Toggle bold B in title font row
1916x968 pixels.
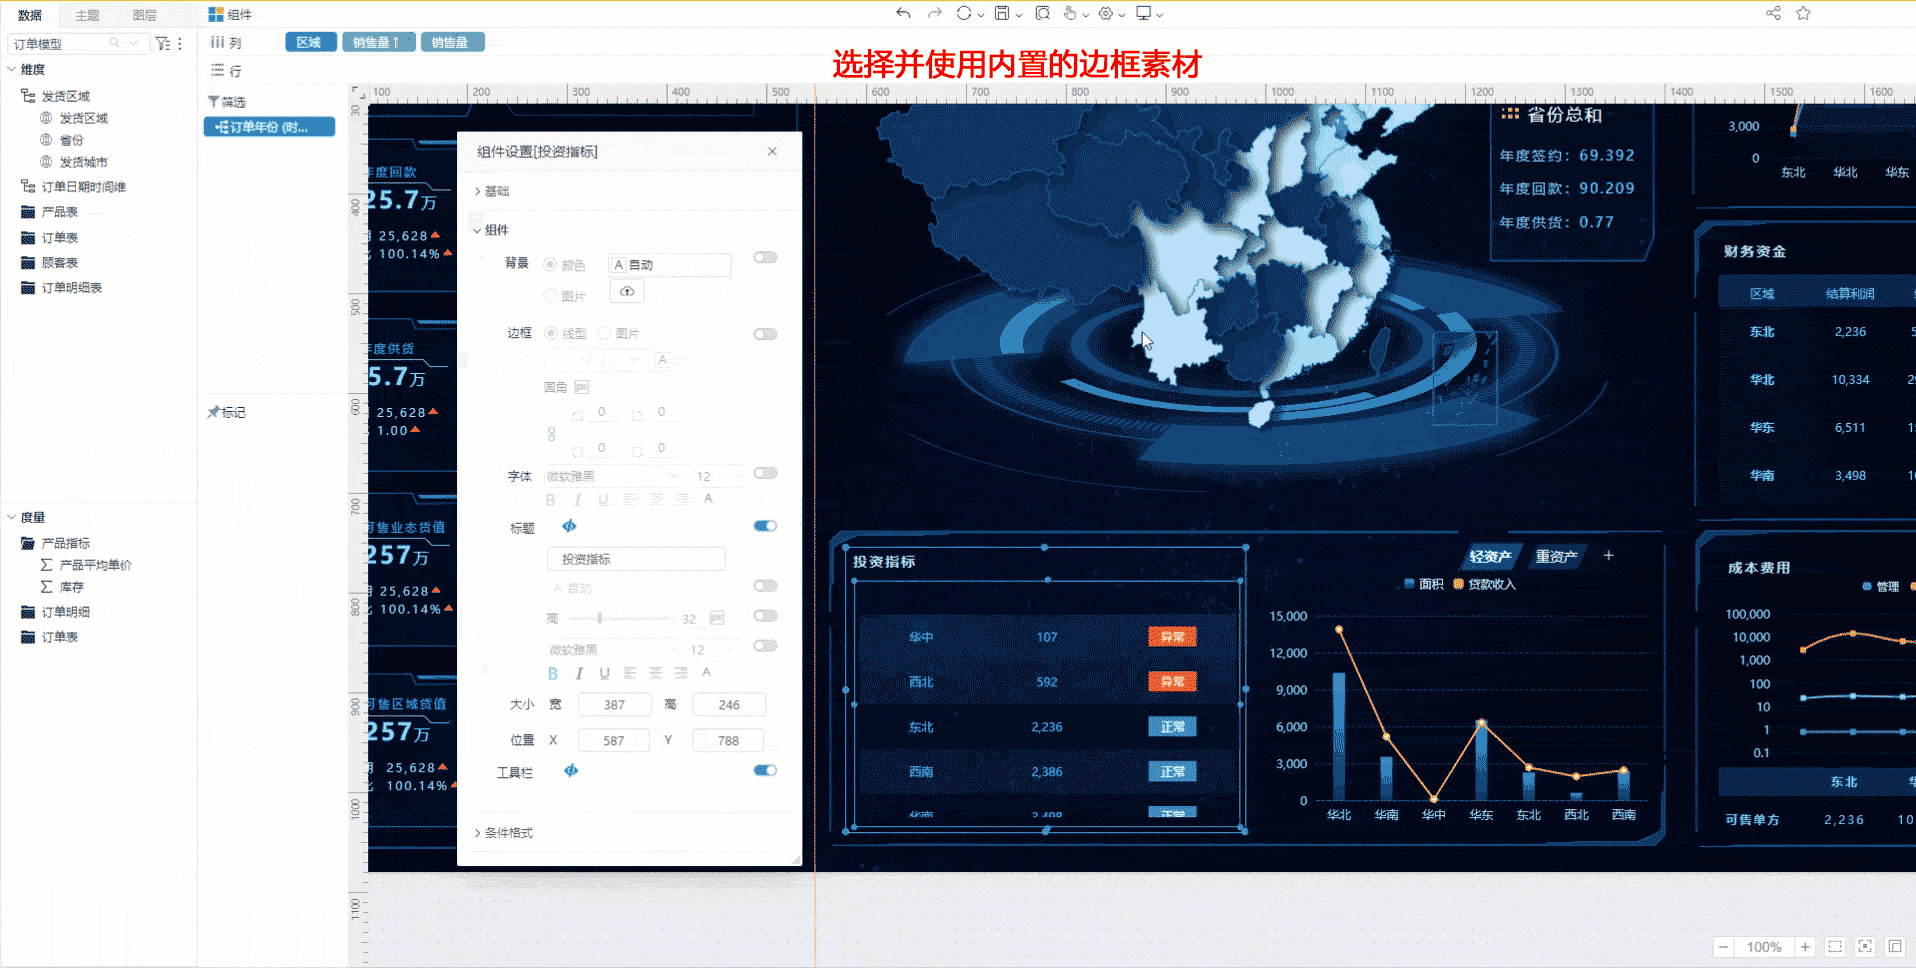click(553, 673)
